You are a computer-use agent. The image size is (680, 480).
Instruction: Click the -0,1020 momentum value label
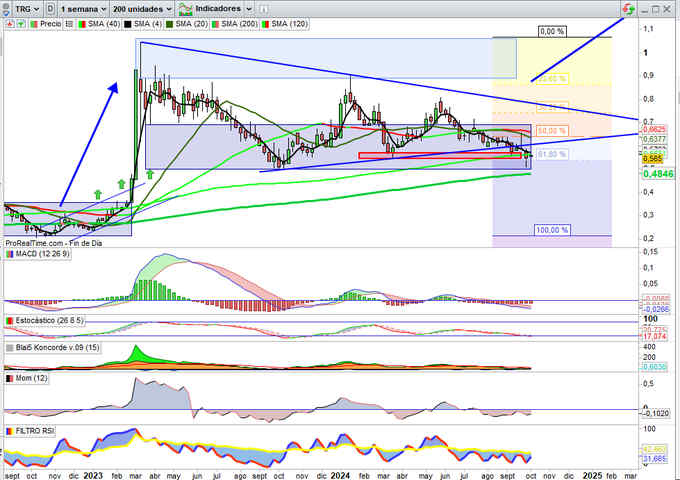coord(657,414)
